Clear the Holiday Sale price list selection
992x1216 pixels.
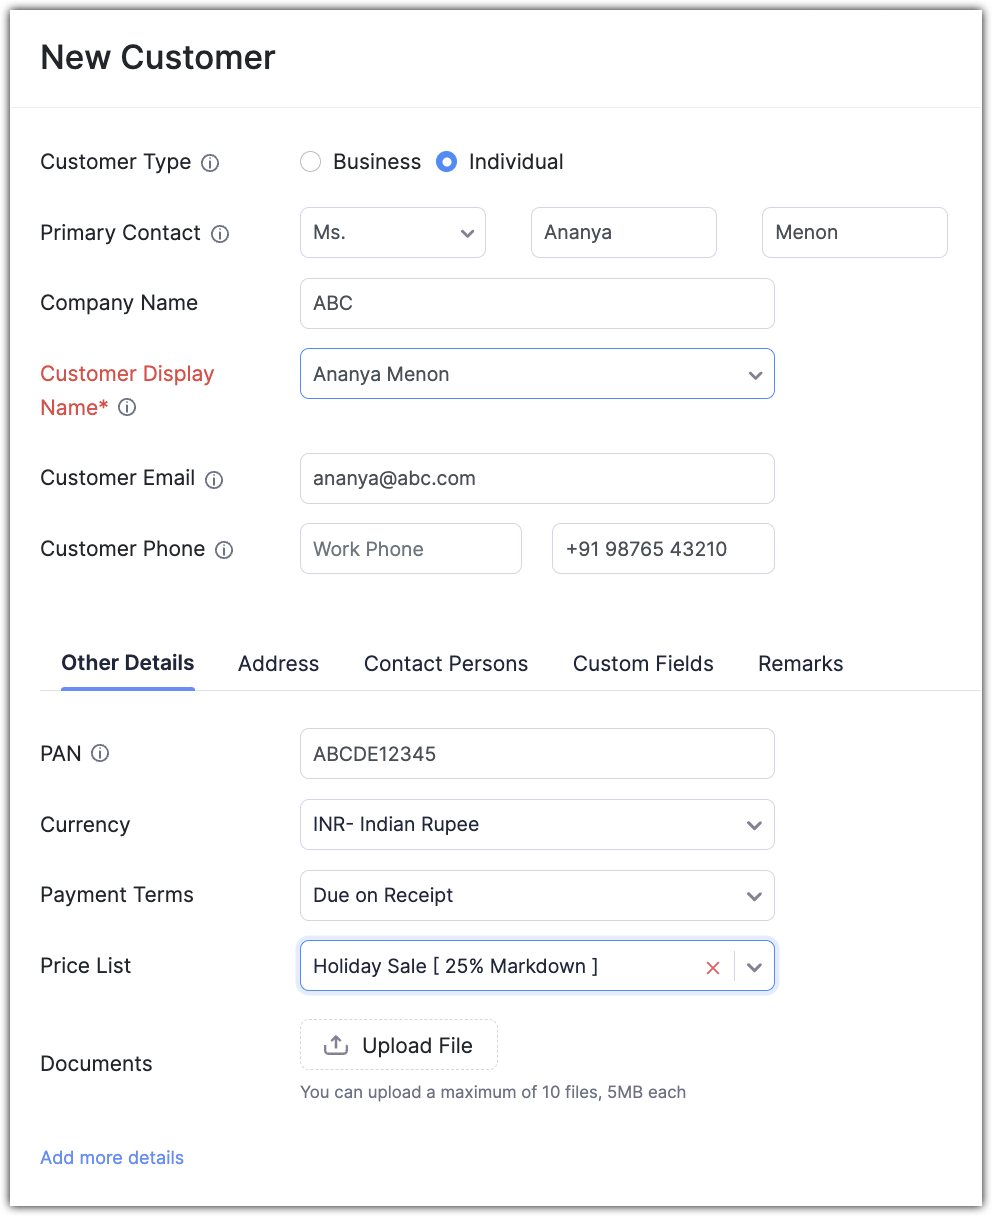tap(713, 967)
